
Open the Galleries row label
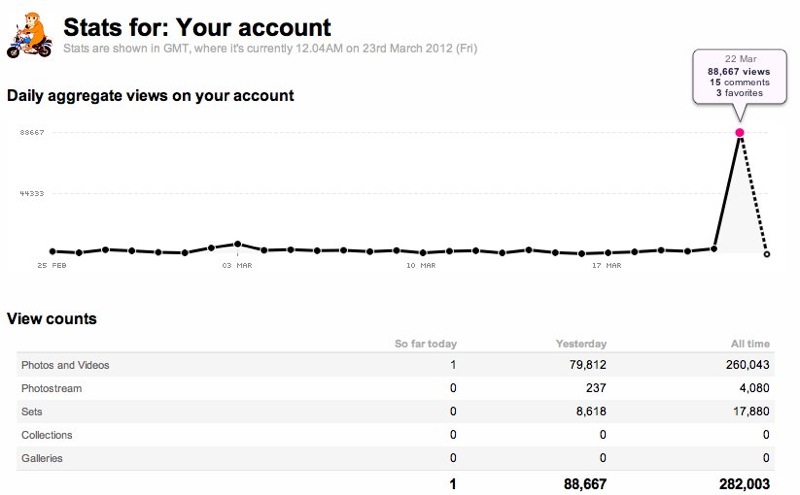pyautogui.click(x=43, y=458)
